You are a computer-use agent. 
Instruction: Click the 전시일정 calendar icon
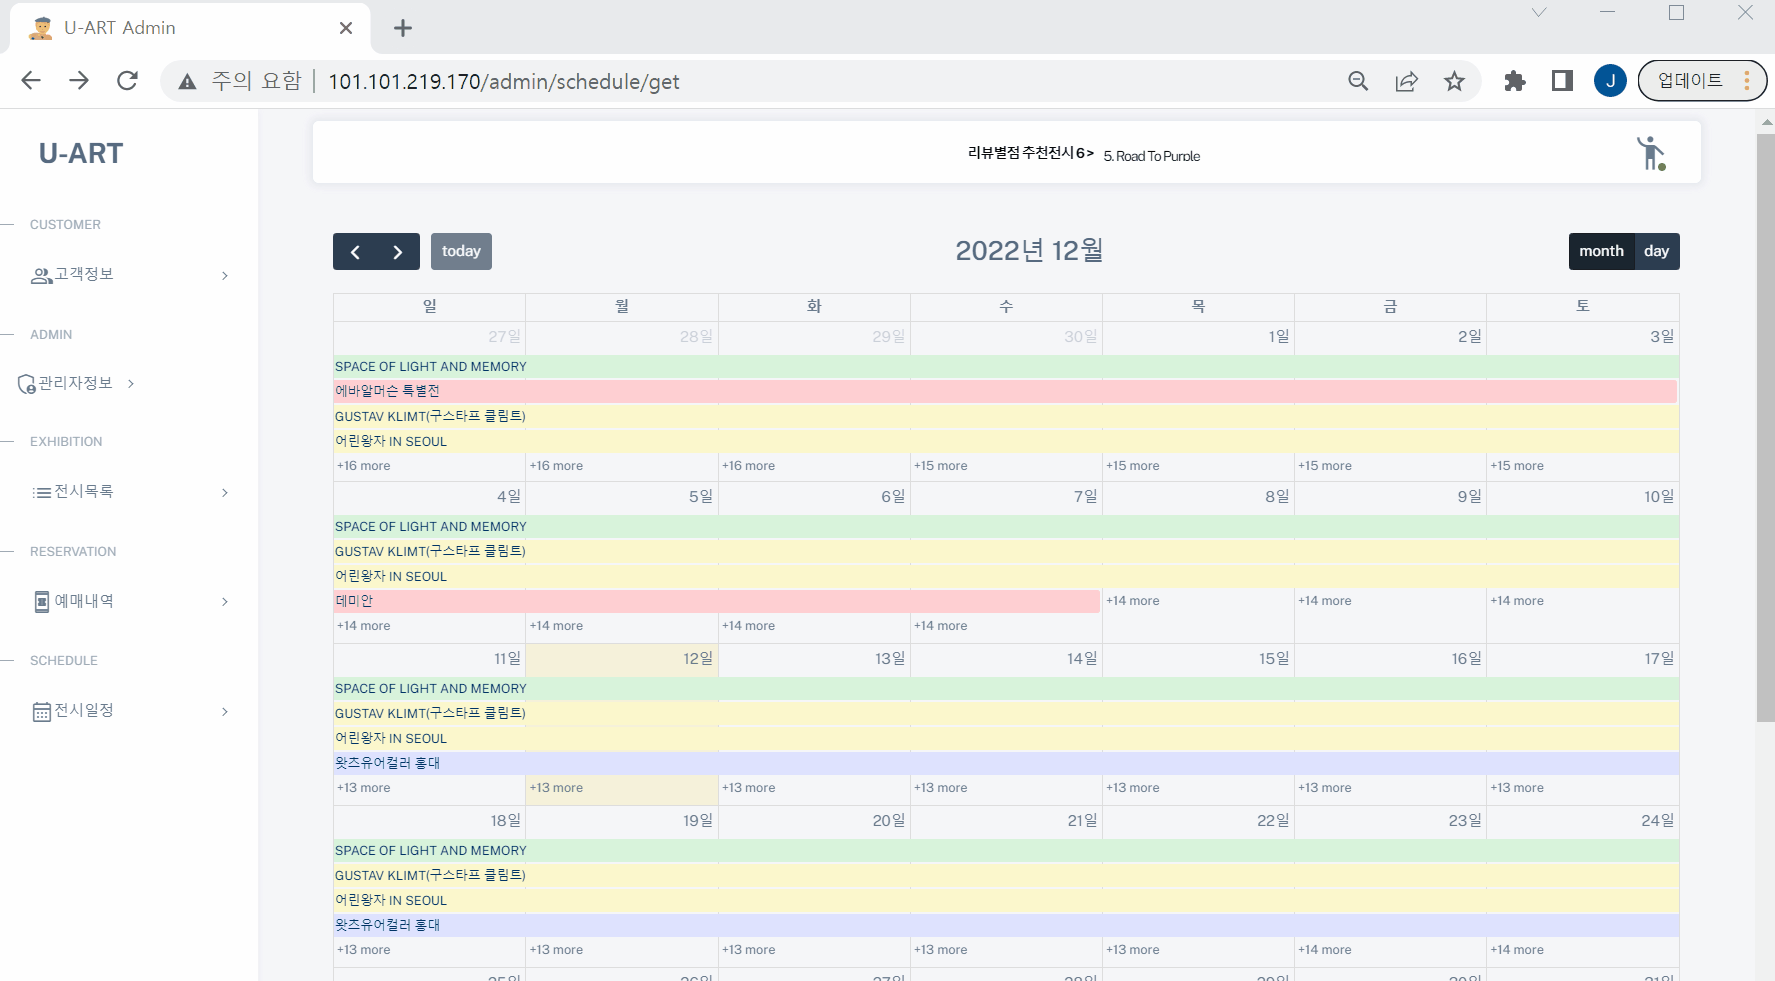pyautogui.click(x=41, y=711)
